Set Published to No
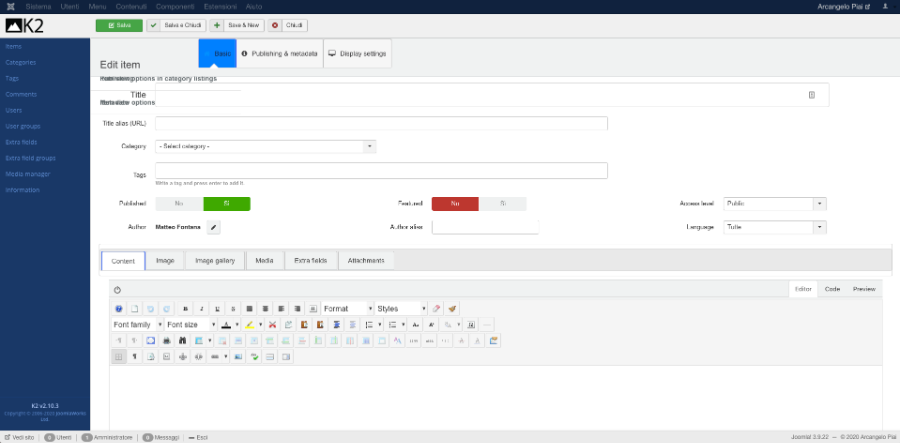Screen dimensions: 900x443 179,204
